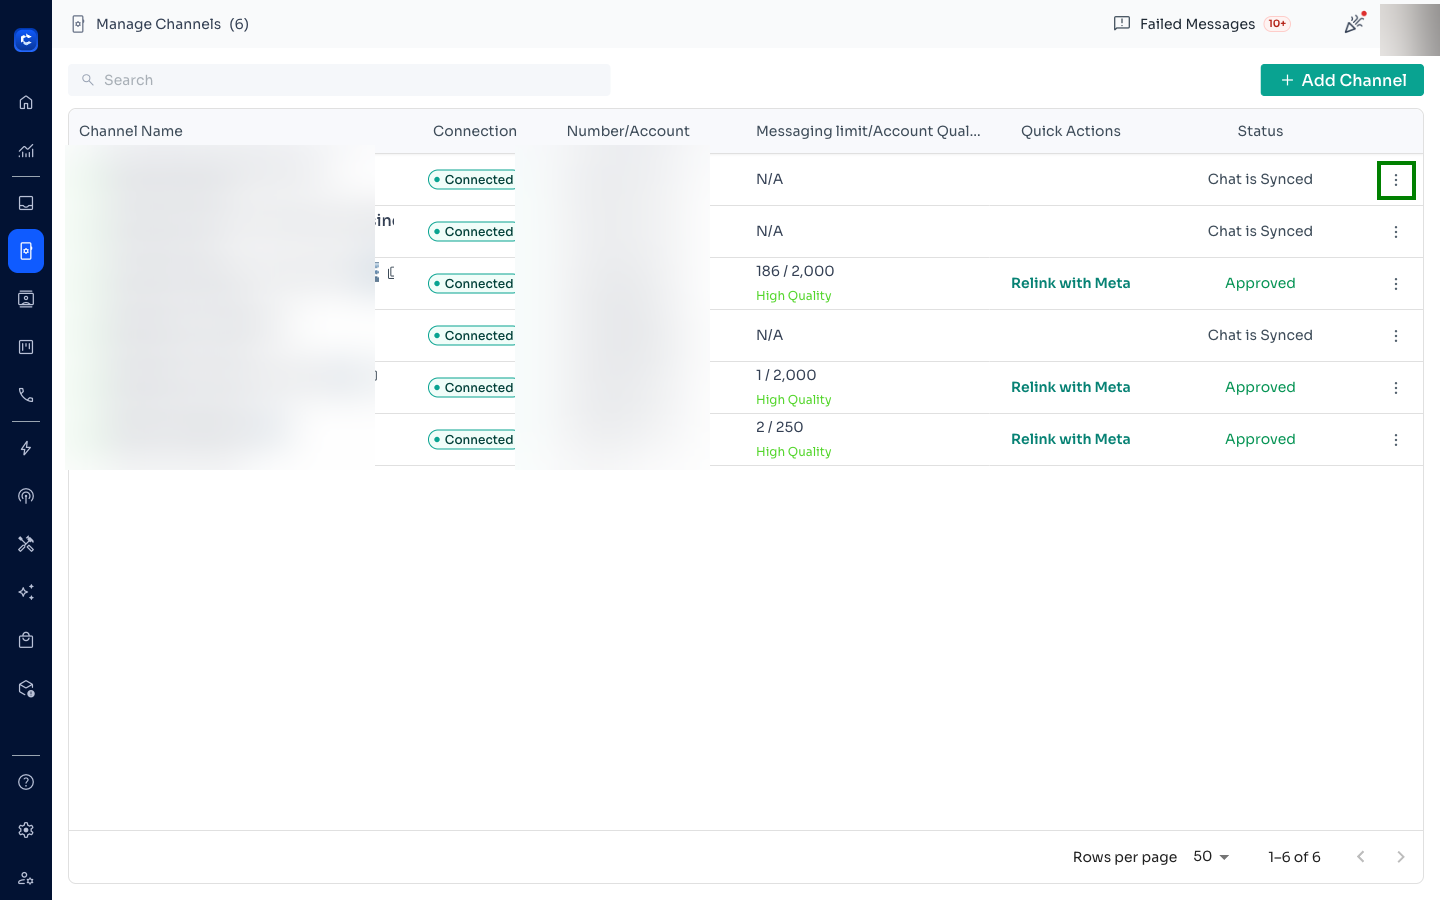Viewport: 1440px width, 900px height.
Task: Click High Quality under 186 / 2,000
Action: tap(794, 296)
